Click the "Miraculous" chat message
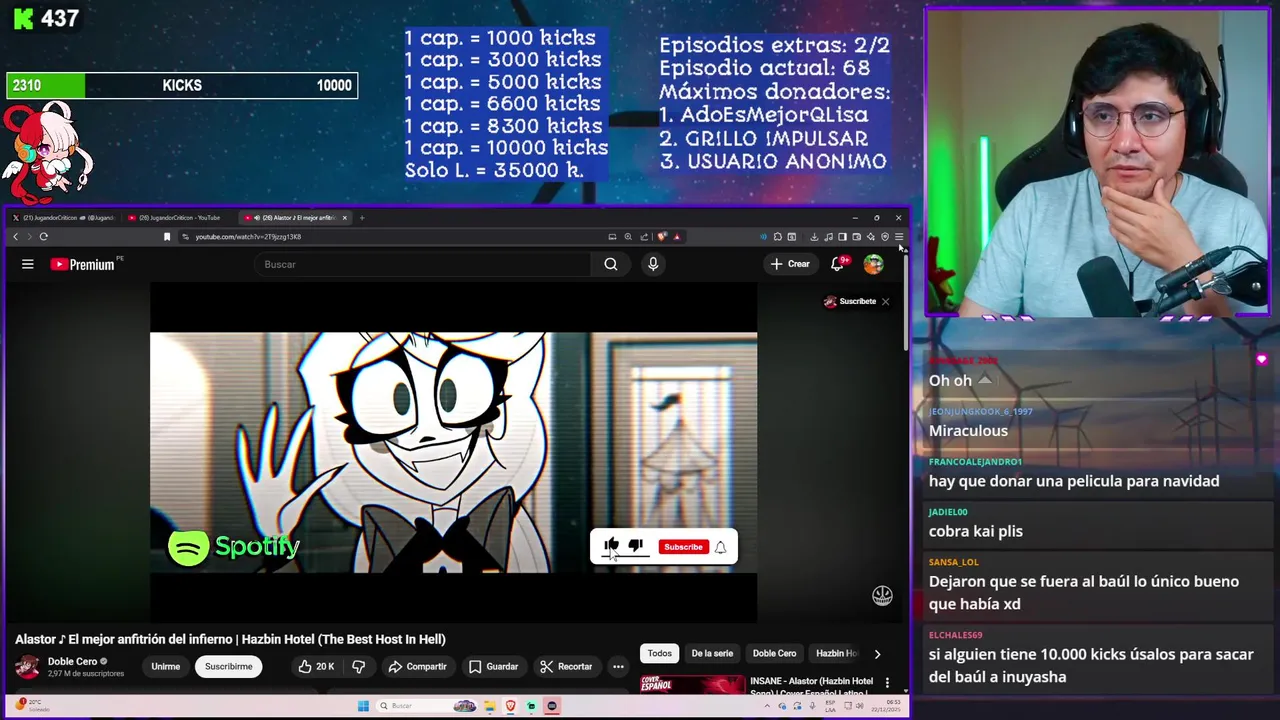Image resolution: width=1280 pixels, height=720 pixels. click(968, 431)
